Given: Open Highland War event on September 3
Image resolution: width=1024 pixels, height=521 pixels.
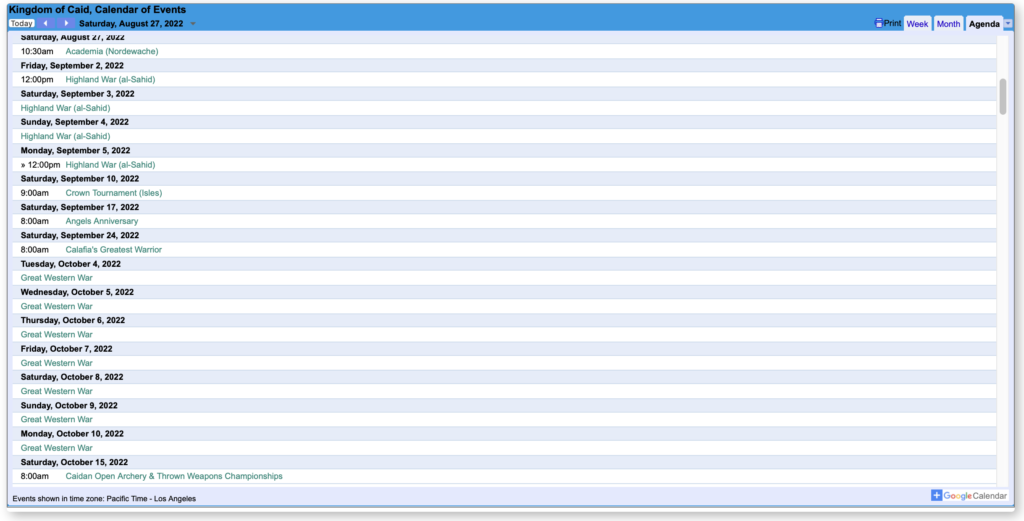Looking at the screenshot, I should pyautogui.click(x=65, y=108).
